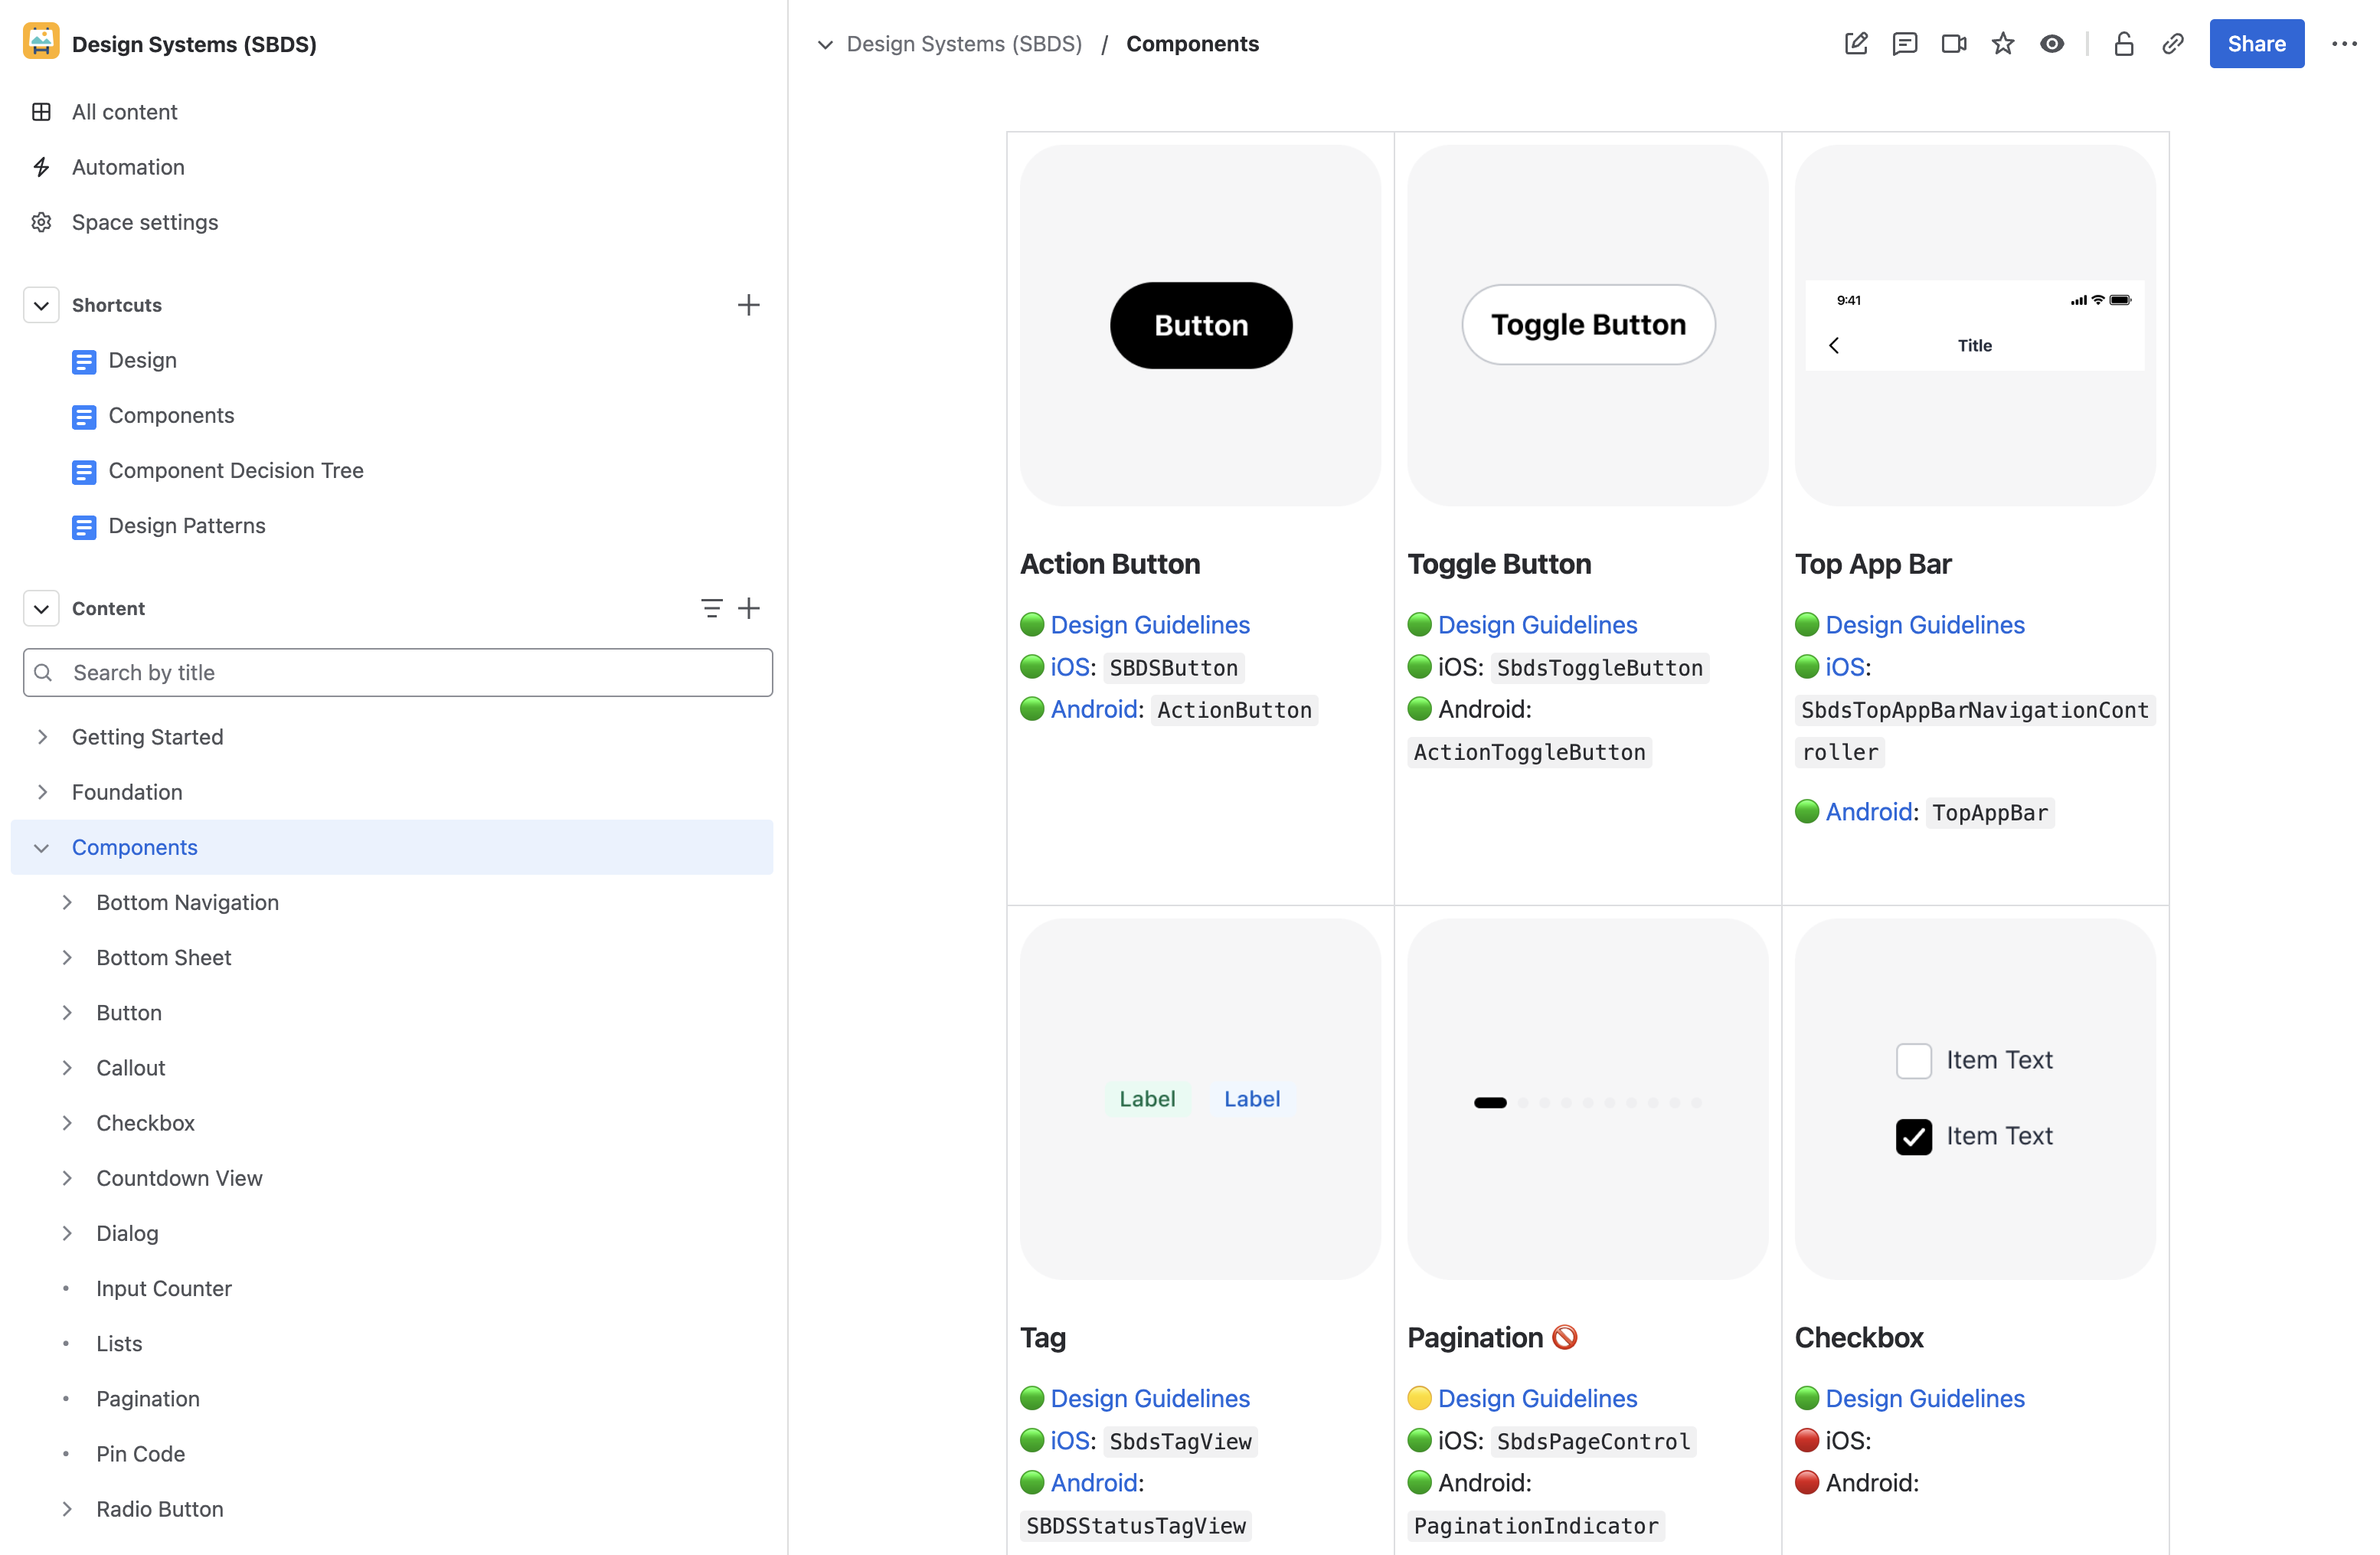Open Automation in the sidebar

(x=128, y=167)
